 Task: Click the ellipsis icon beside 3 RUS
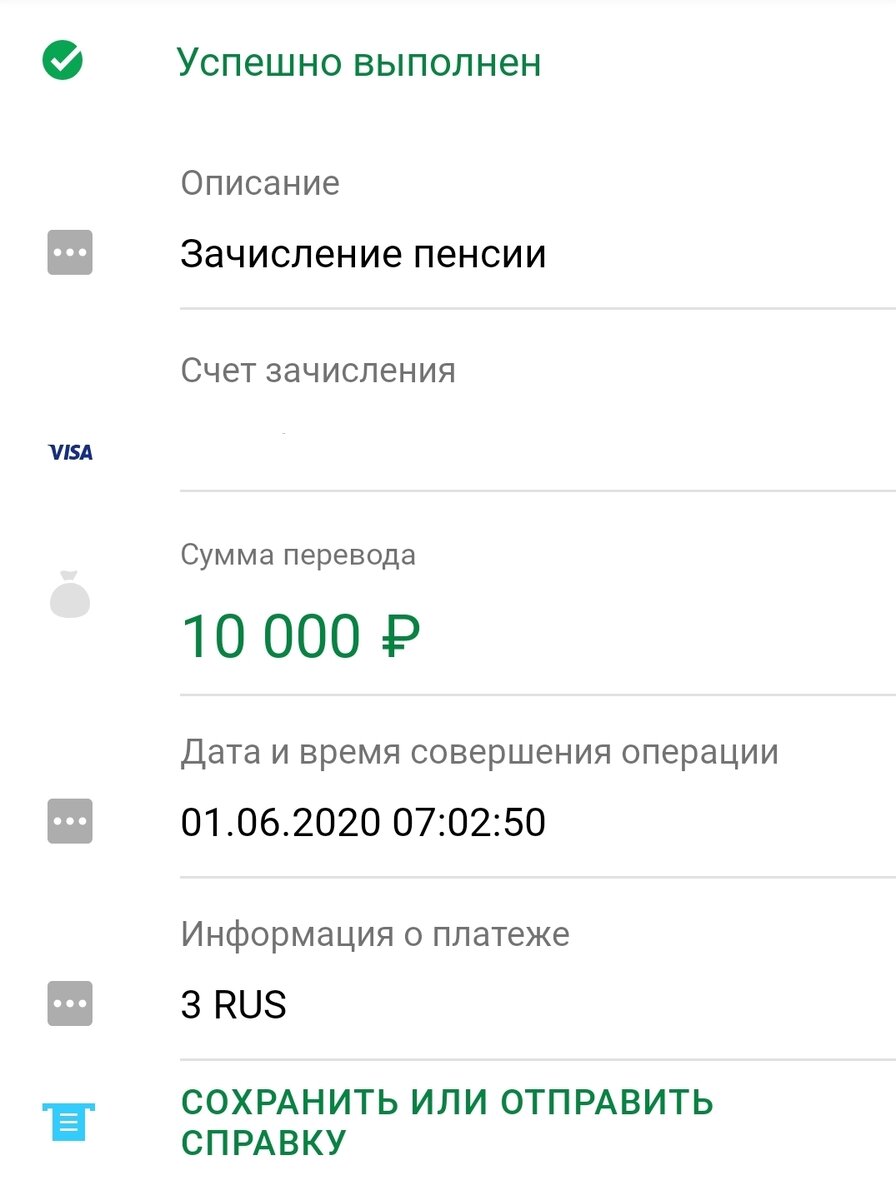tap(70, 1003)
